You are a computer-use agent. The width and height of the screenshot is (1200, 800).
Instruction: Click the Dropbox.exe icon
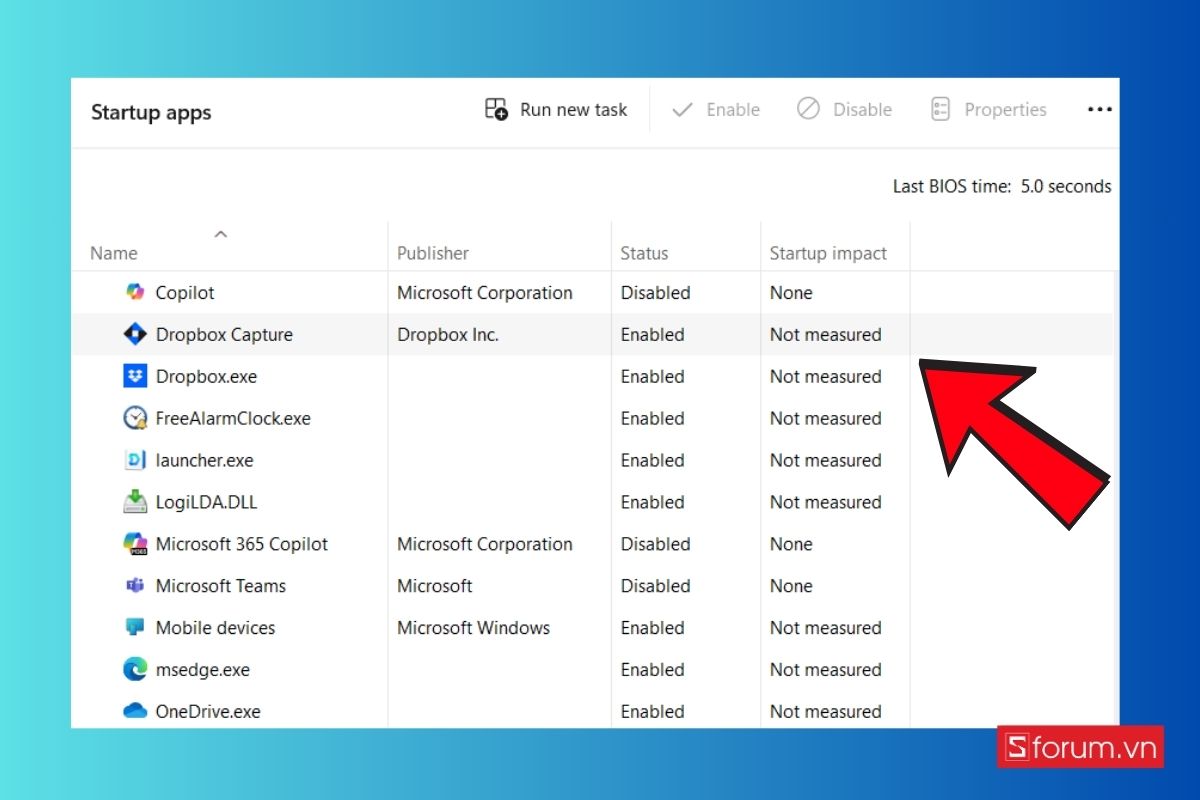pos(135,377)
